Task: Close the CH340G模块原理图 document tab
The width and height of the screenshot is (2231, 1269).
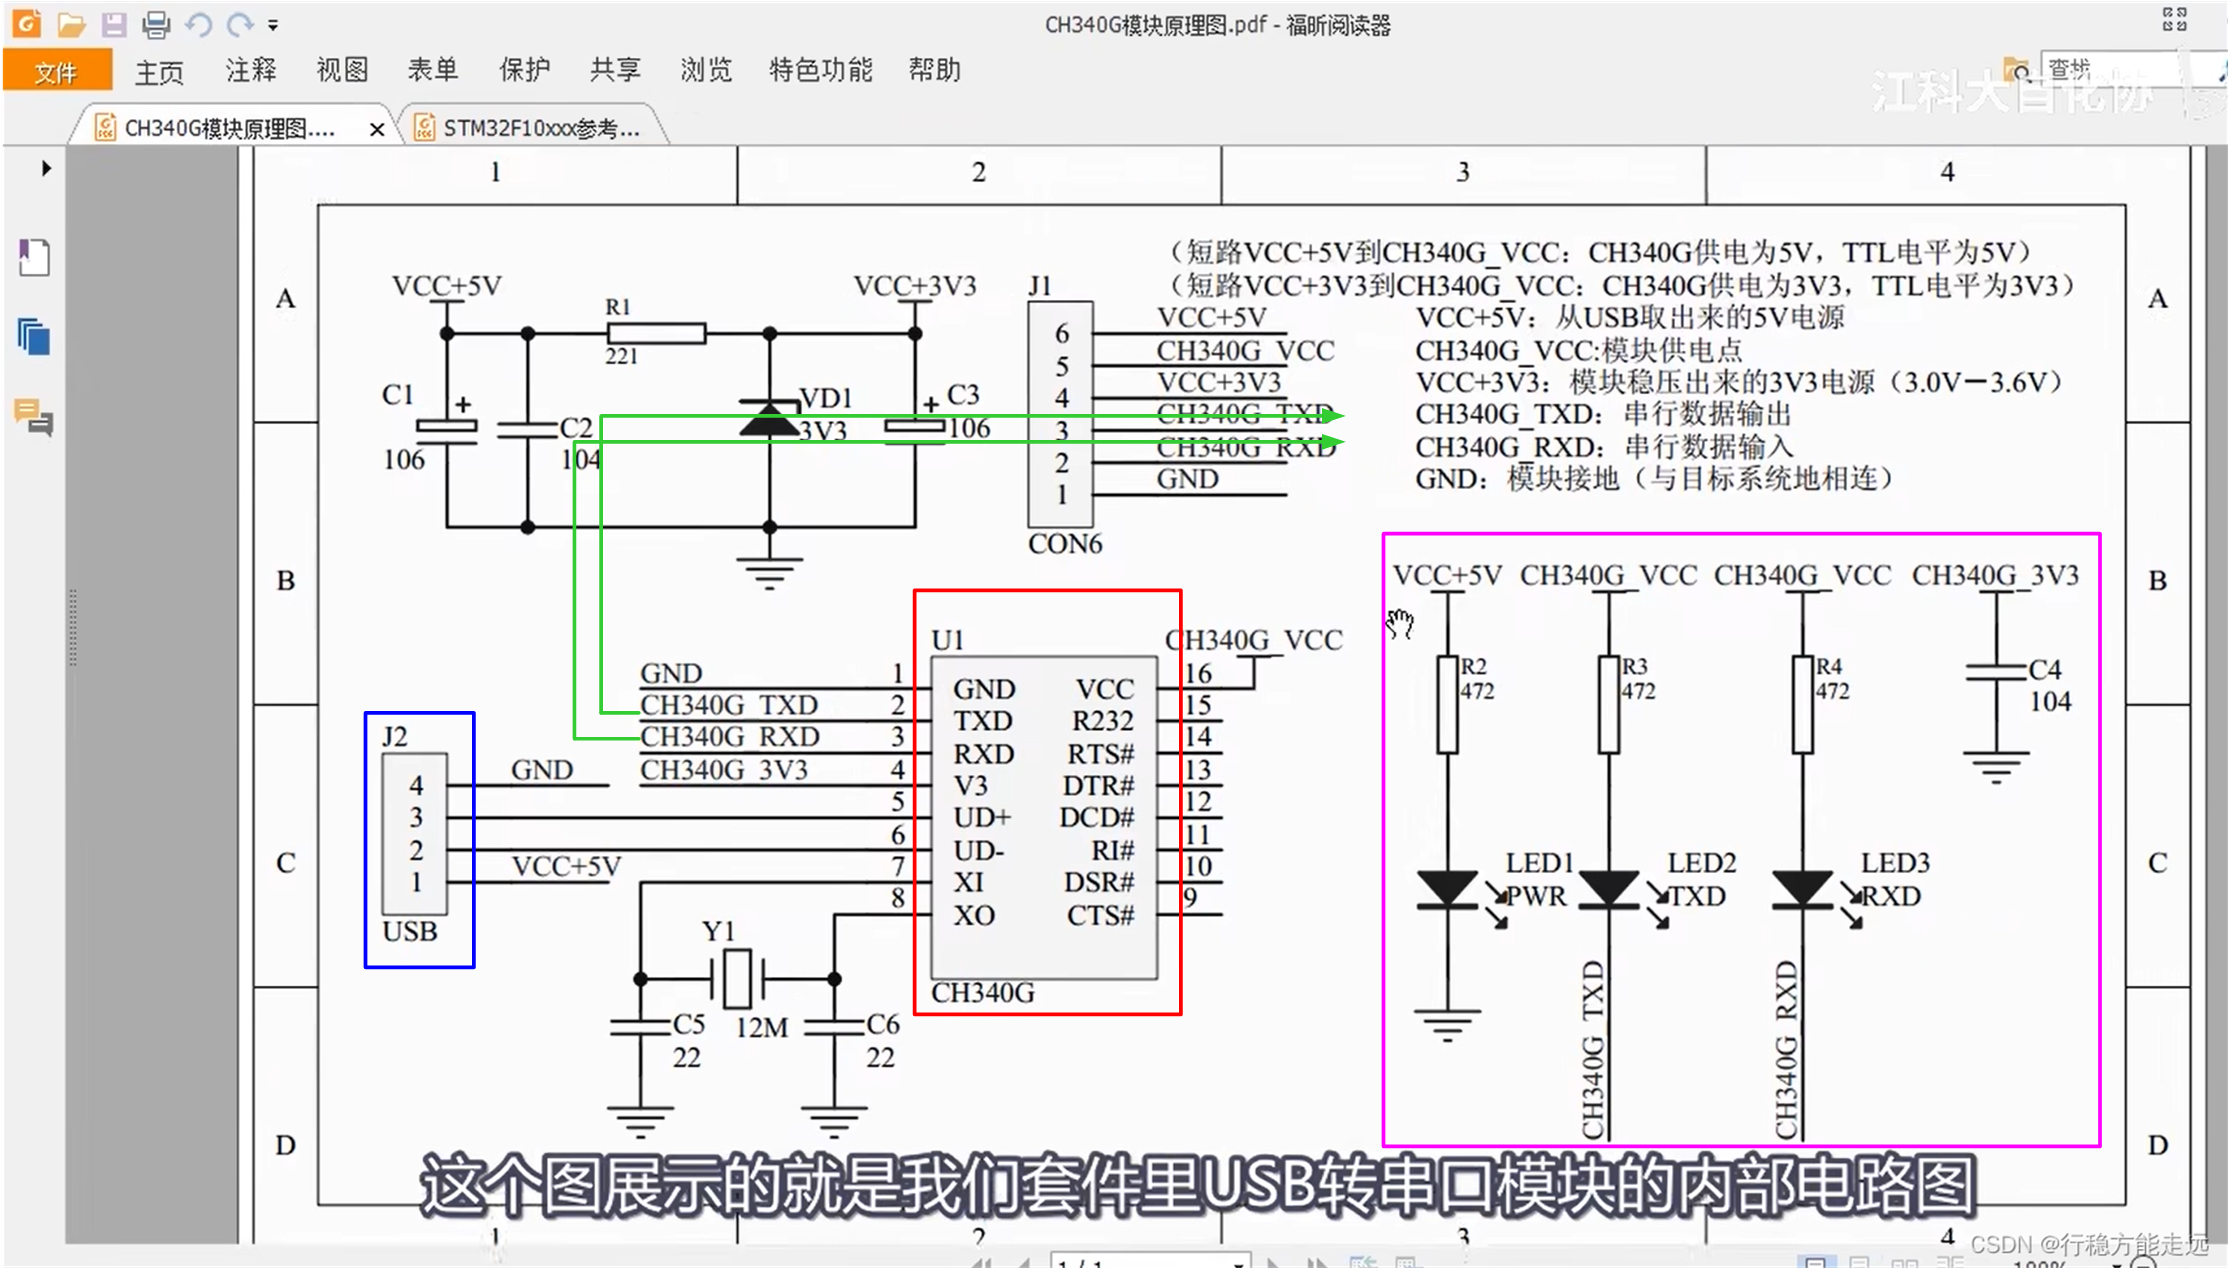Action: 377,129
